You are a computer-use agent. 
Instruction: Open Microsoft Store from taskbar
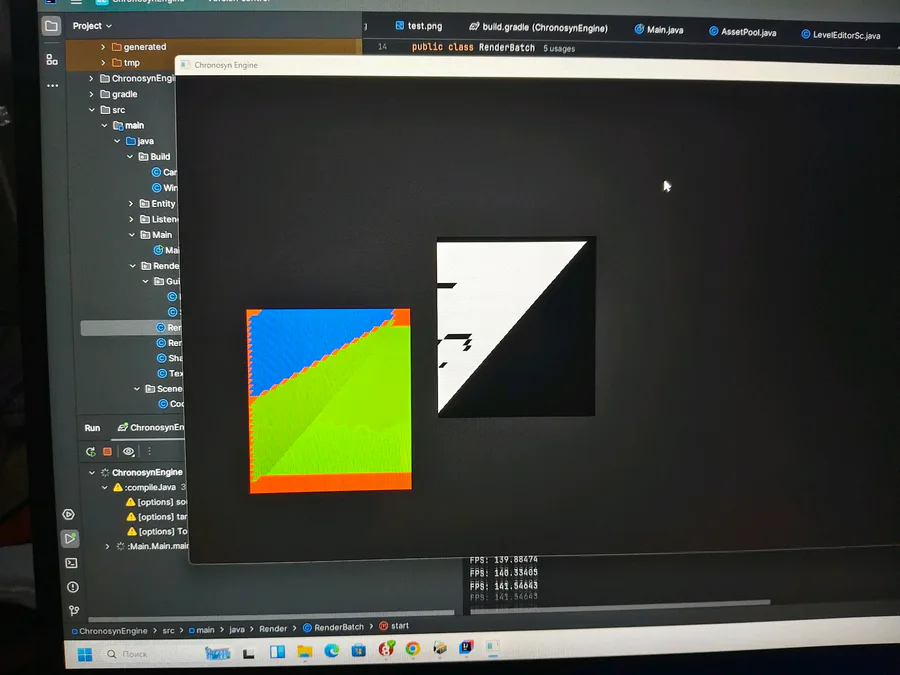pos(359,650)
